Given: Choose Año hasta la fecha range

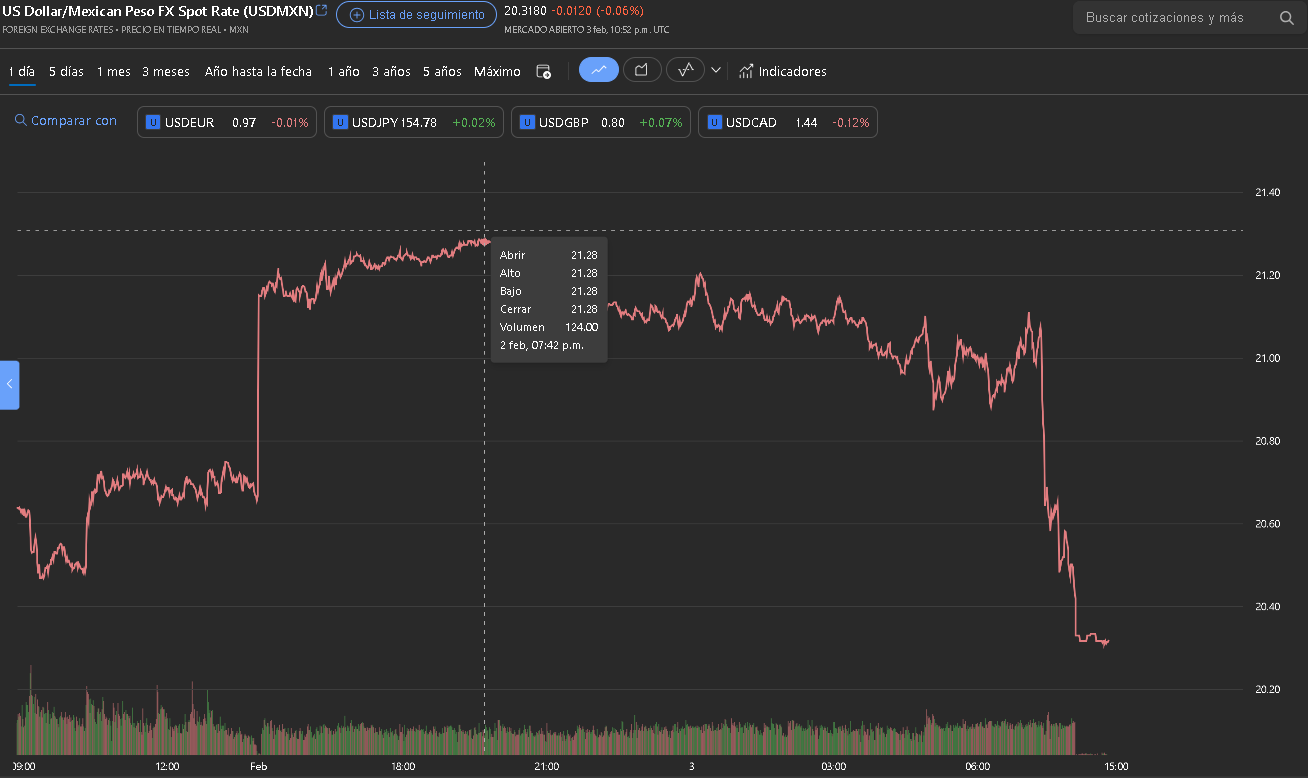Looking at the screenshot, I should (258, 72).
